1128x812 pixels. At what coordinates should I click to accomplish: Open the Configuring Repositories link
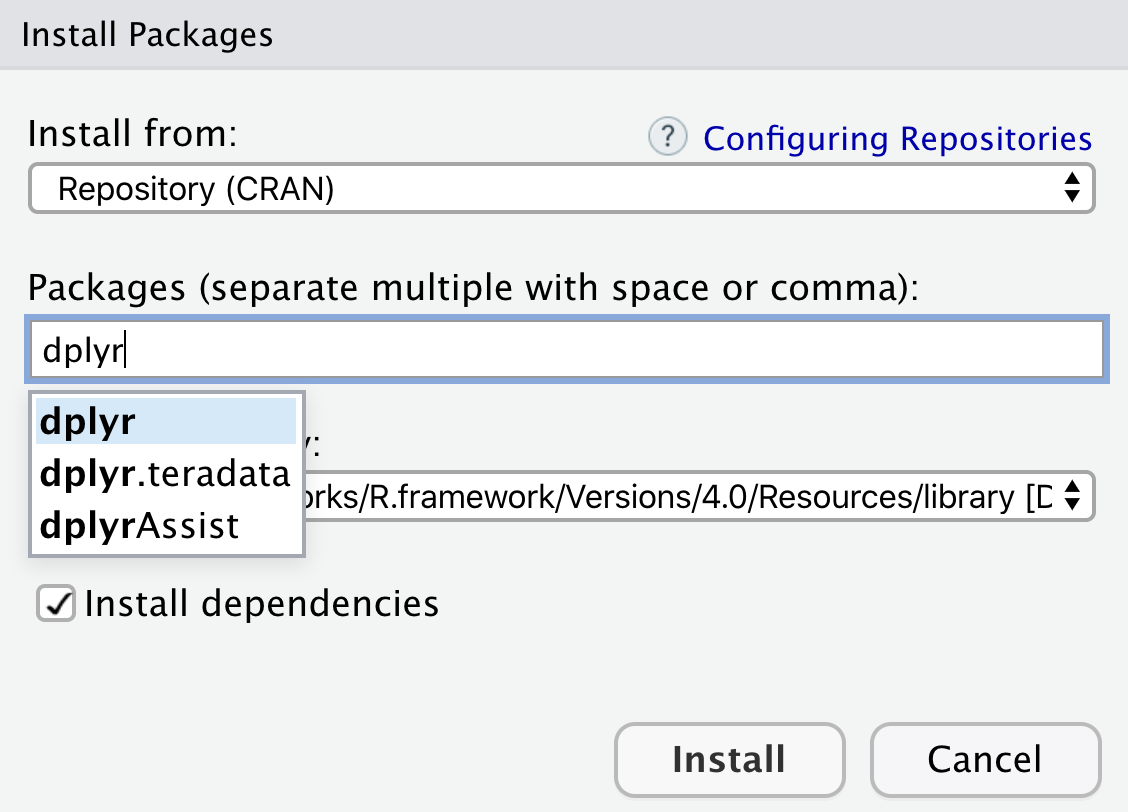pyautogui.click(x=898, y=139)
